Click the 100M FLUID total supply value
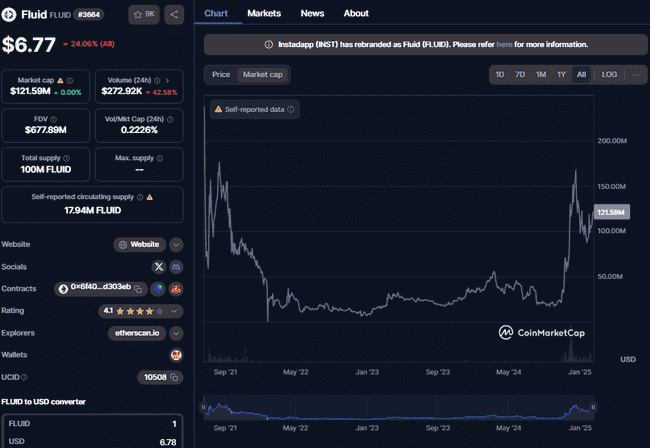Screen dimensions: 650x448 pos(46,170)
